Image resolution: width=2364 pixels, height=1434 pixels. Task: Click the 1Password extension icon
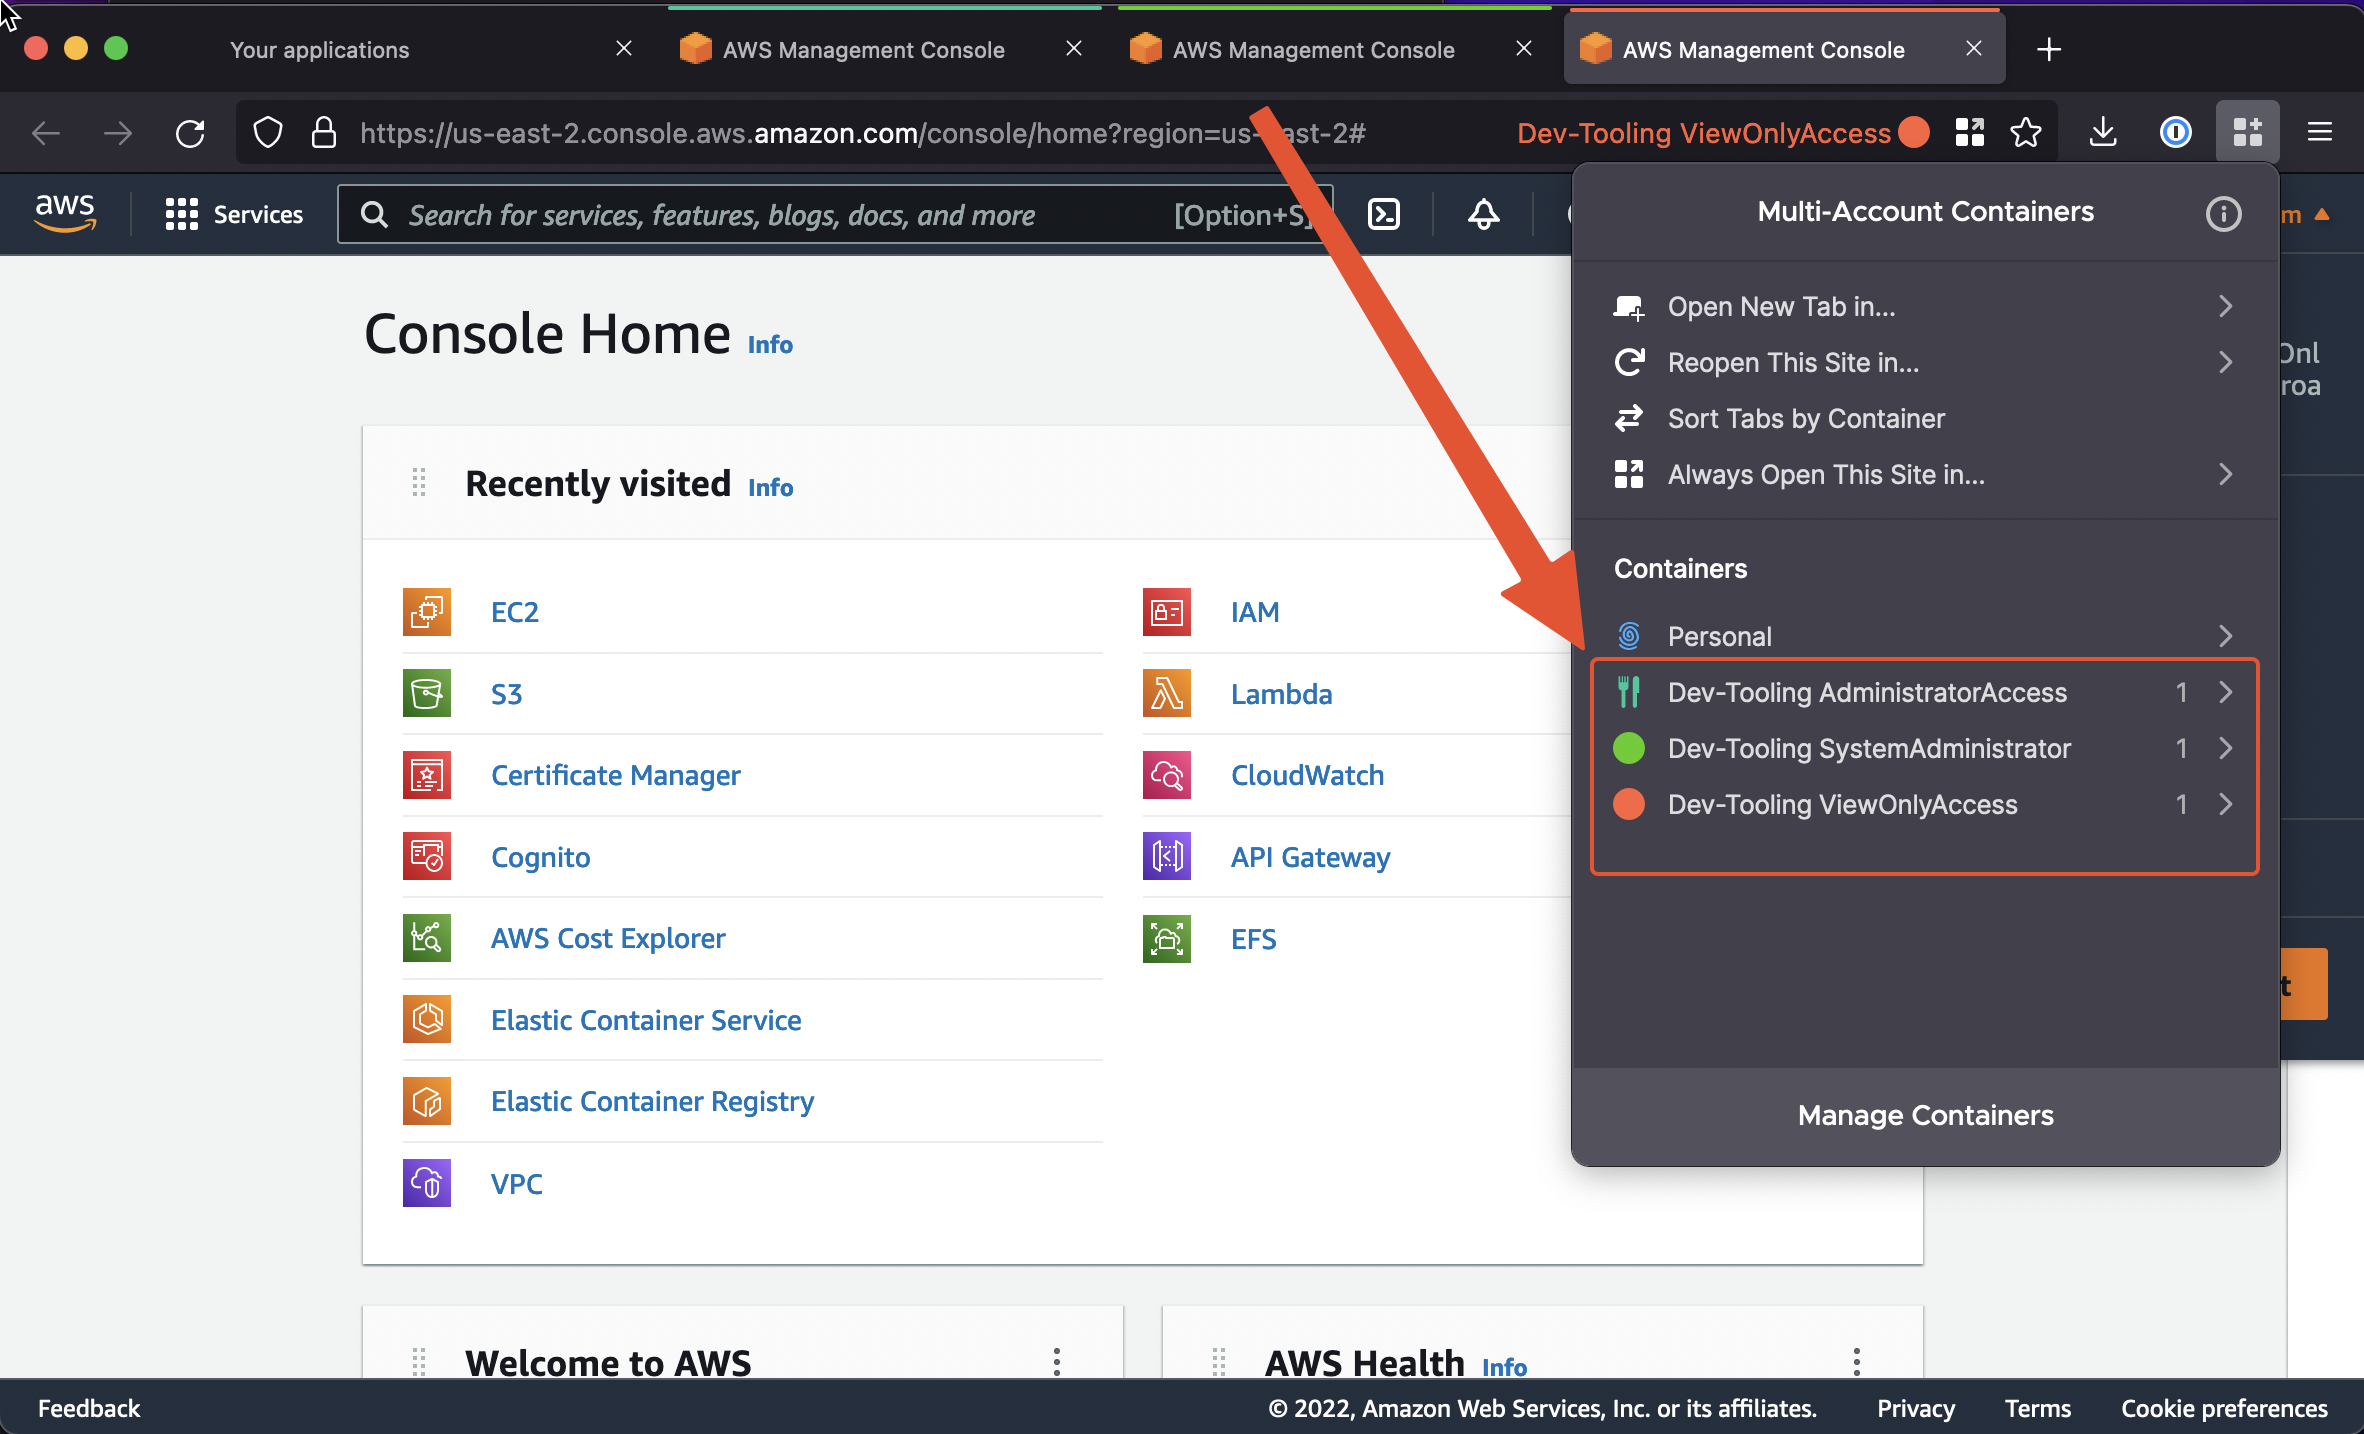tap(2175, 132)
